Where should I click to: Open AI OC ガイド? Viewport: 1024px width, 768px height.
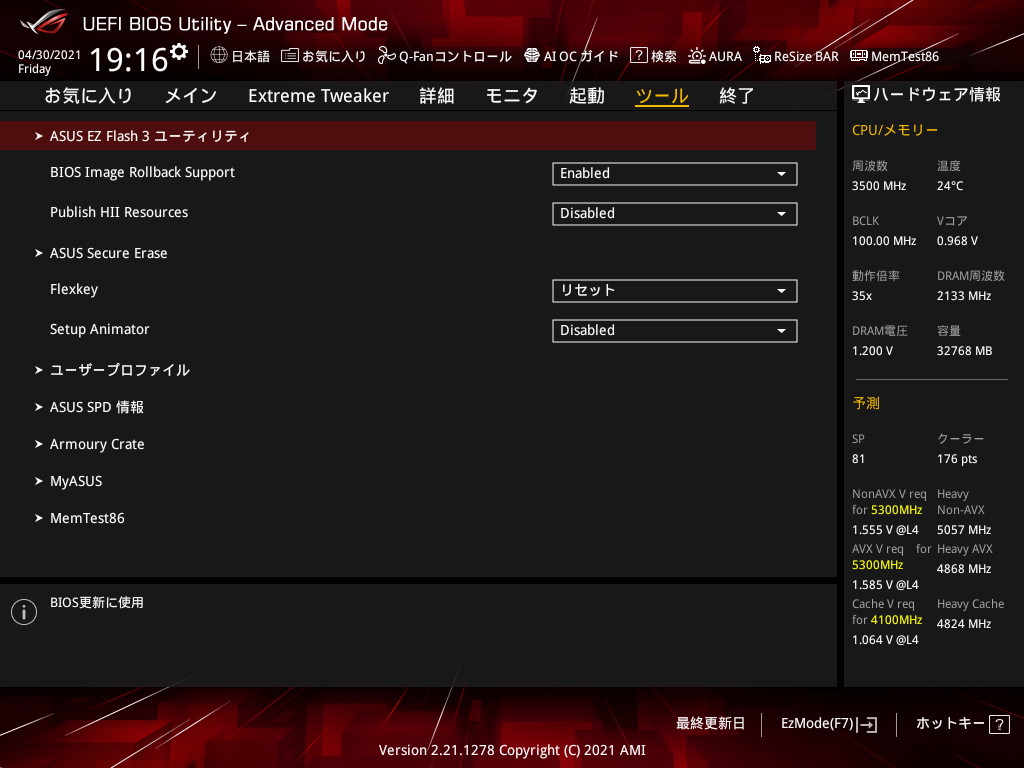[581, 56]
